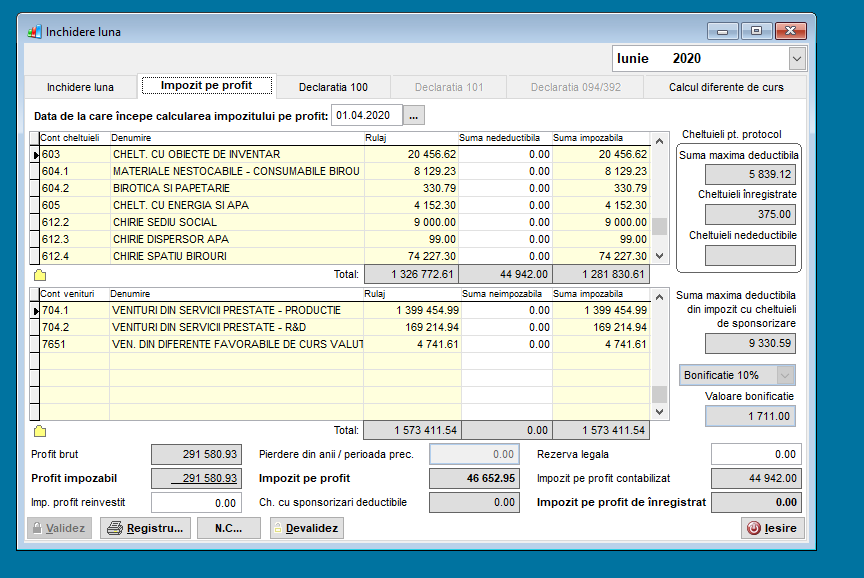864x578 pixels.
Task: Click the Ch. cu sponsorizari deductibile value
Action: (x=474, y=503)
